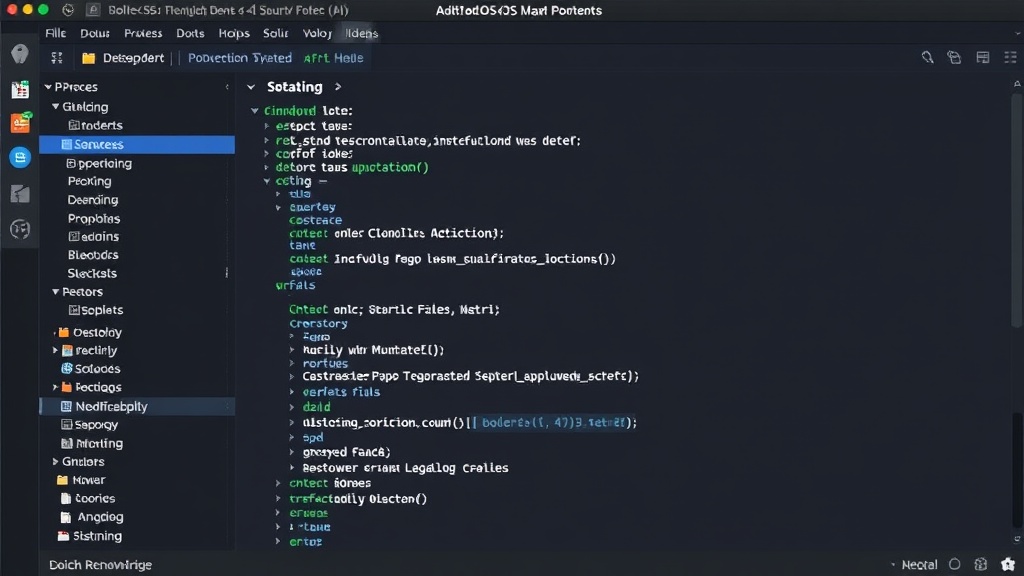Click the document icon in the title bar

click(x=93, y=10)
